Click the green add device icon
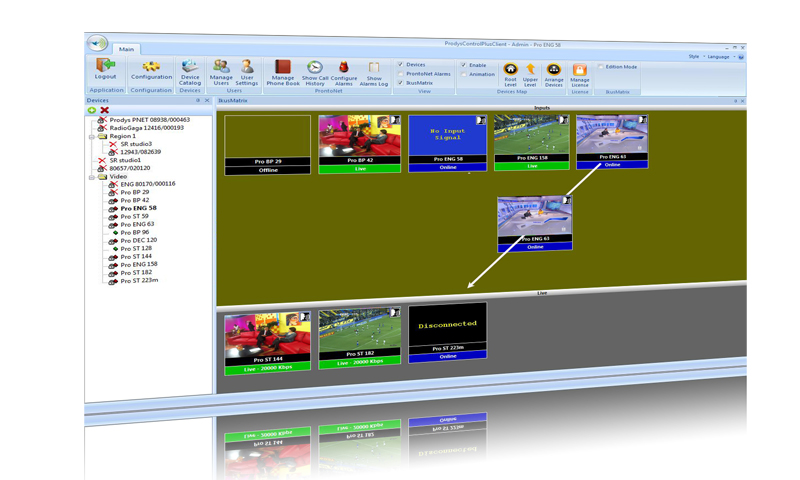 coord(92,110)
